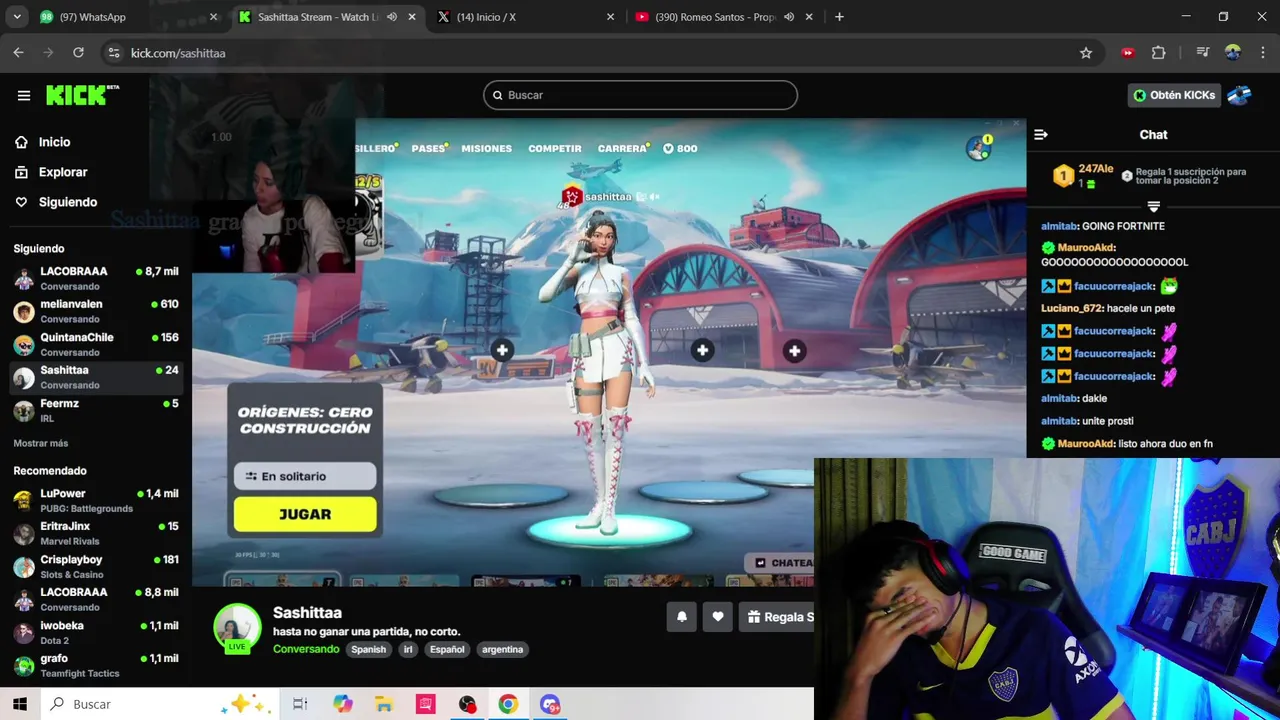
Task: Open EritraJinx Marvel Rivals channel
Action: tap(96, 533)
